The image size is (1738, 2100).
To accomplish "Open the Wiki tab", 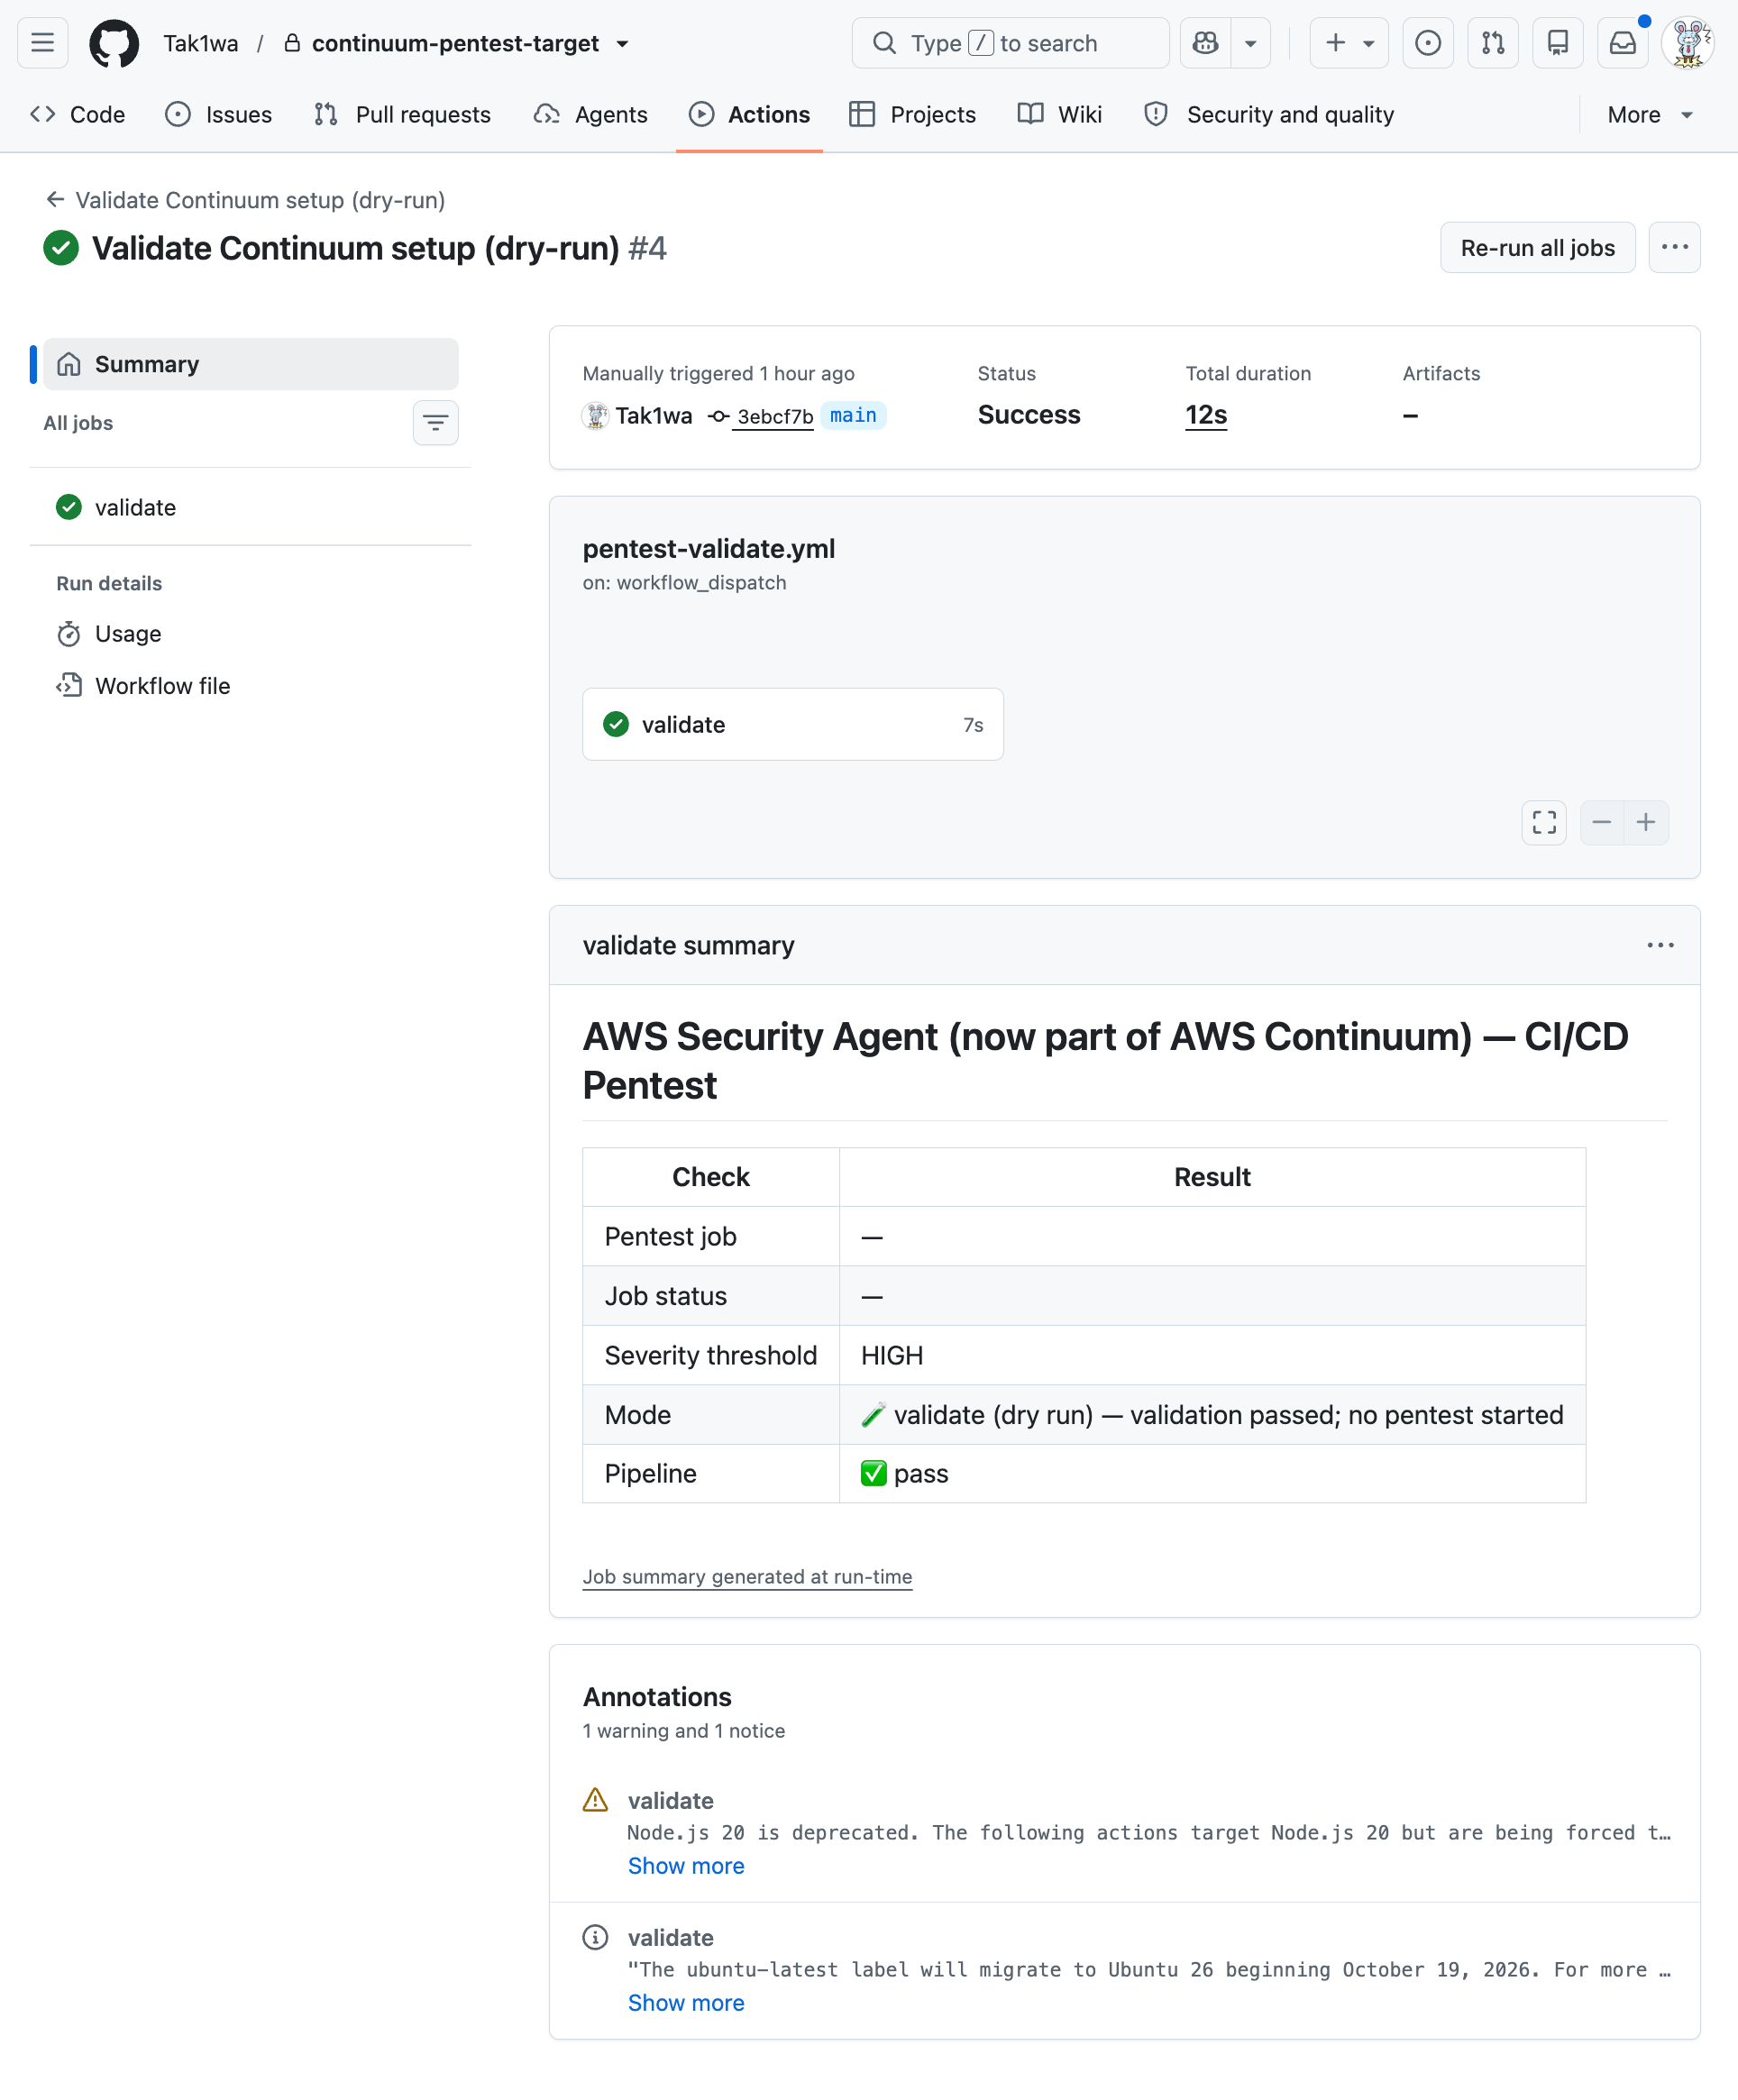I will click(x=1060, y=115).
